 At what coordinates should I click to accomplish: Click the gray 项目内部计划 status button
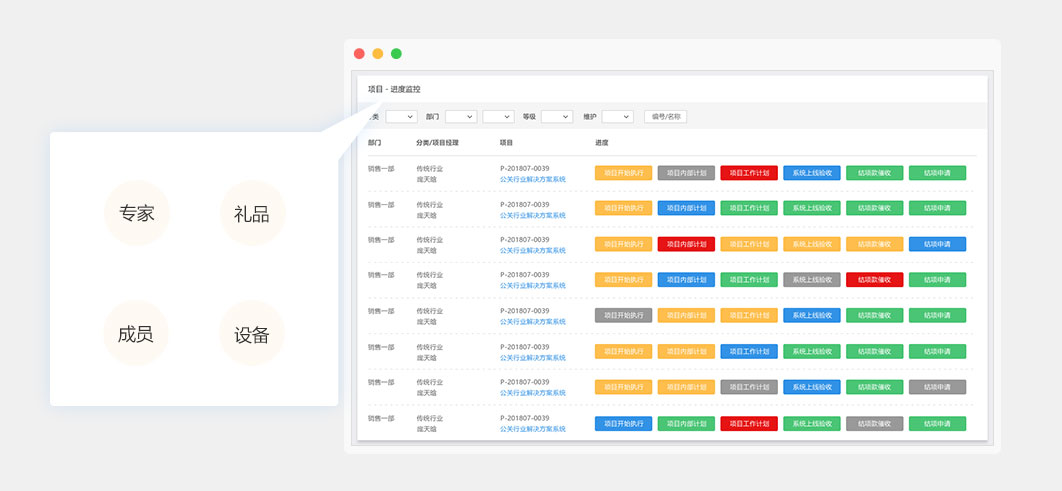point(686,173)
